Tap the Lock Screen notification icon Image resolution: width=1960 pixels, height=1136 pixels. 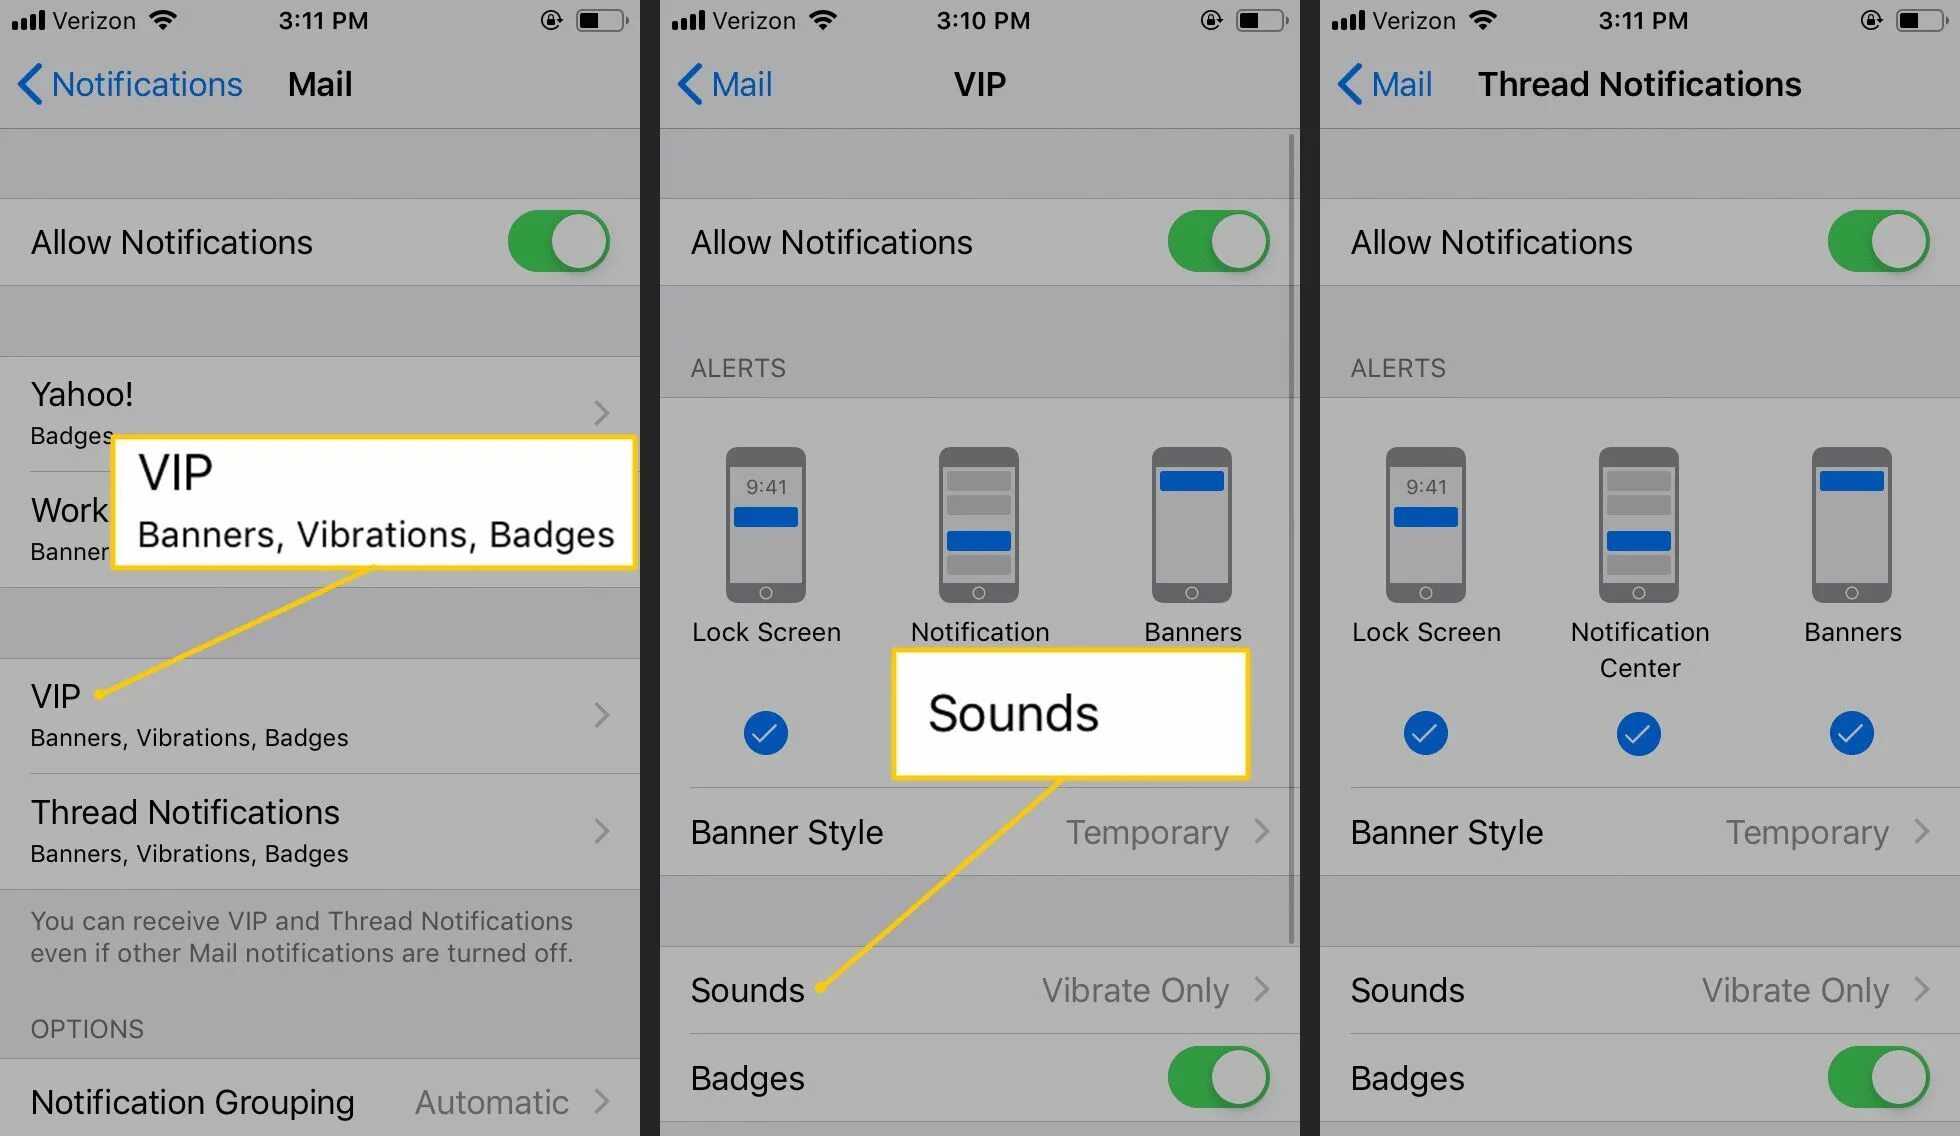coord(766,525)
